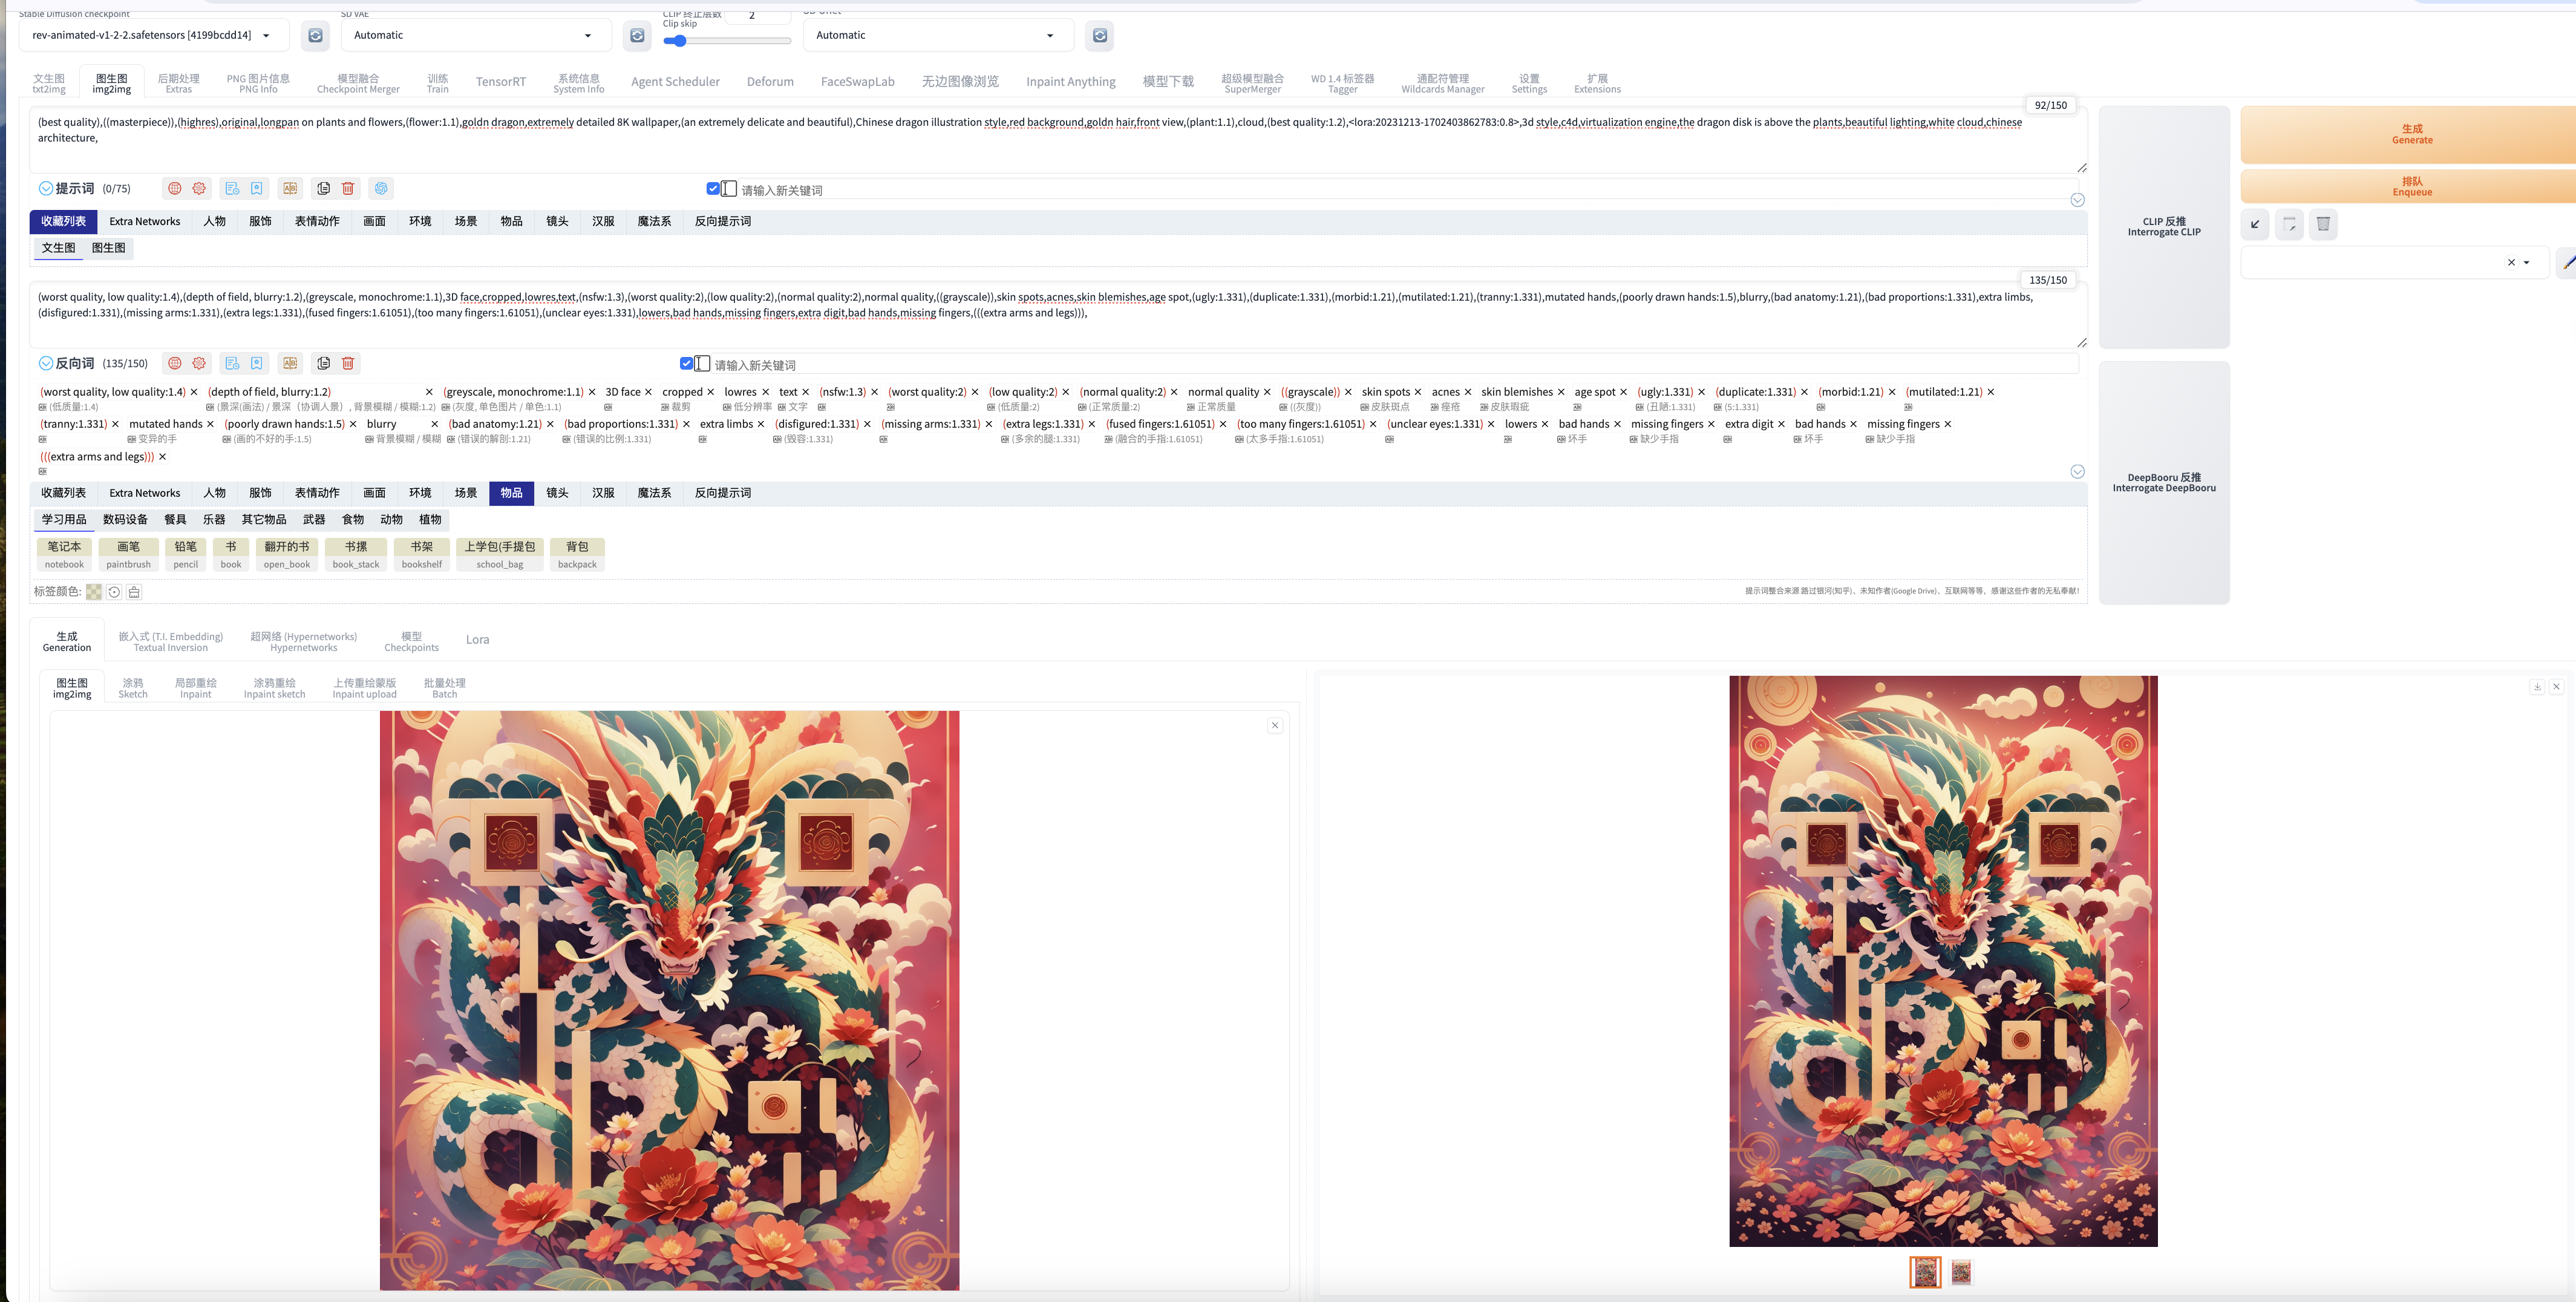The height and width of the screenshot is (1302, 2576).
Task: Switch to 文生图 txt2img tab
Action: point(49,83)
